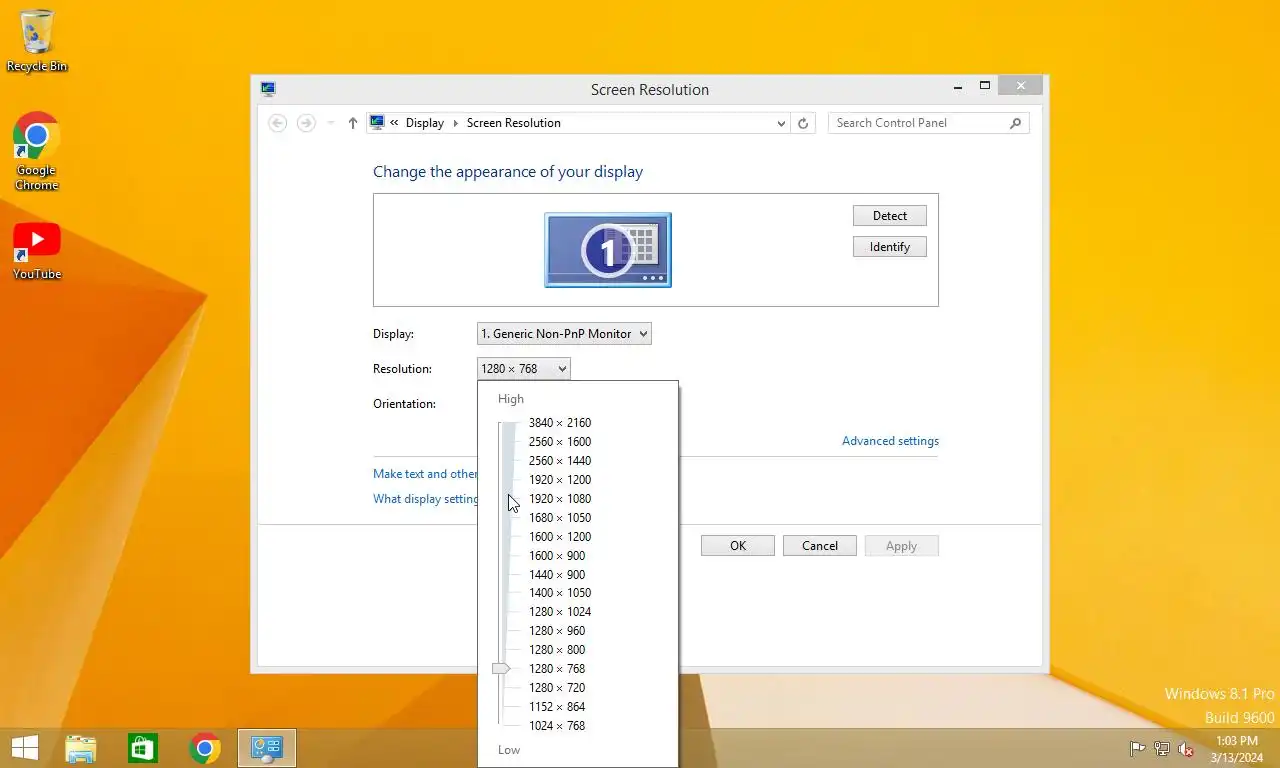Refresh the Screen Resolution page

tap(802, 123)
